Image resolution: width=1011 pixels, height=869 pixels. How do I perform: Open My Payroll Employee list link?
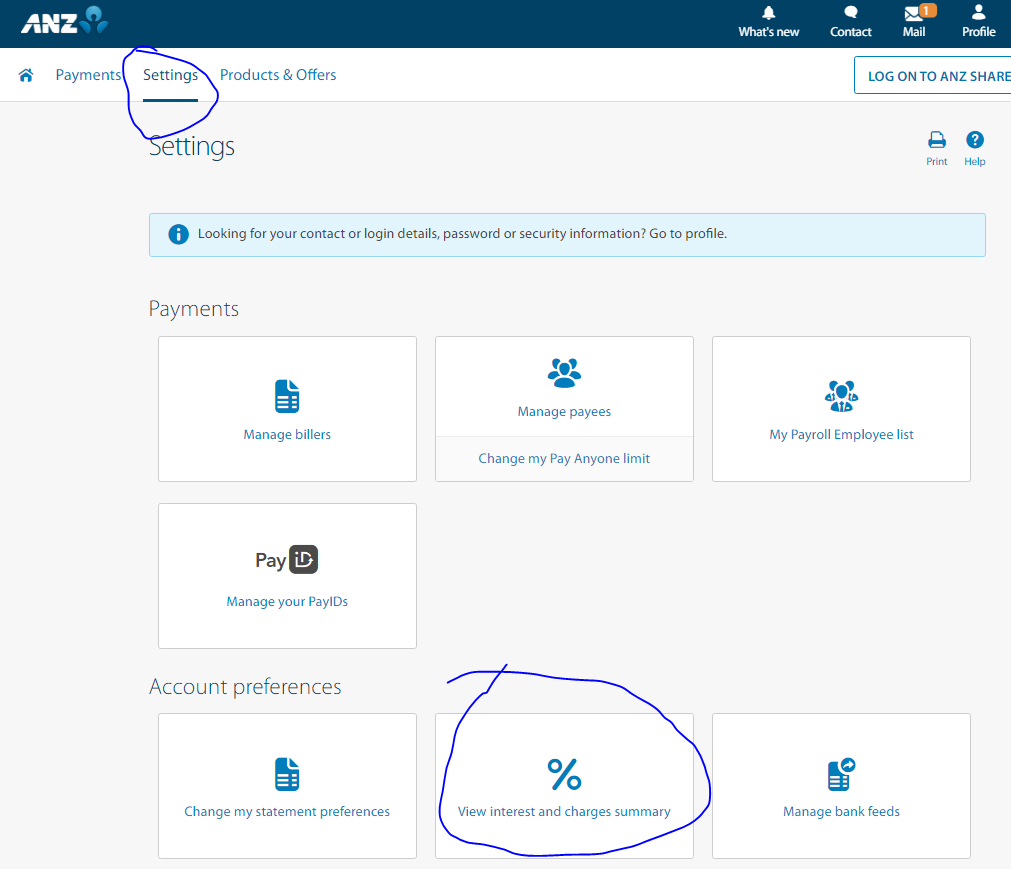[x=841, y=434]
